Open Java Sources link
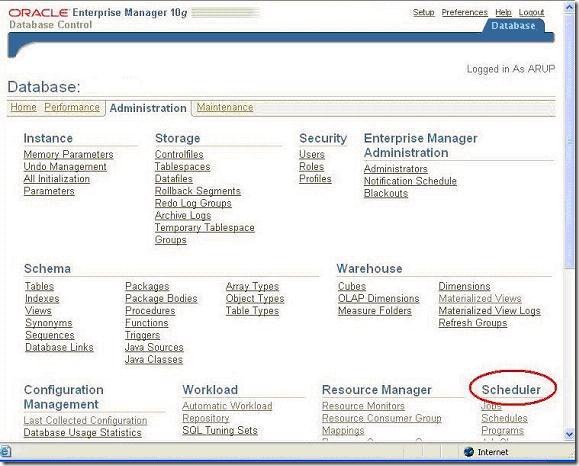The height and width of the screenshot is (466, 579). click(154, 347)
